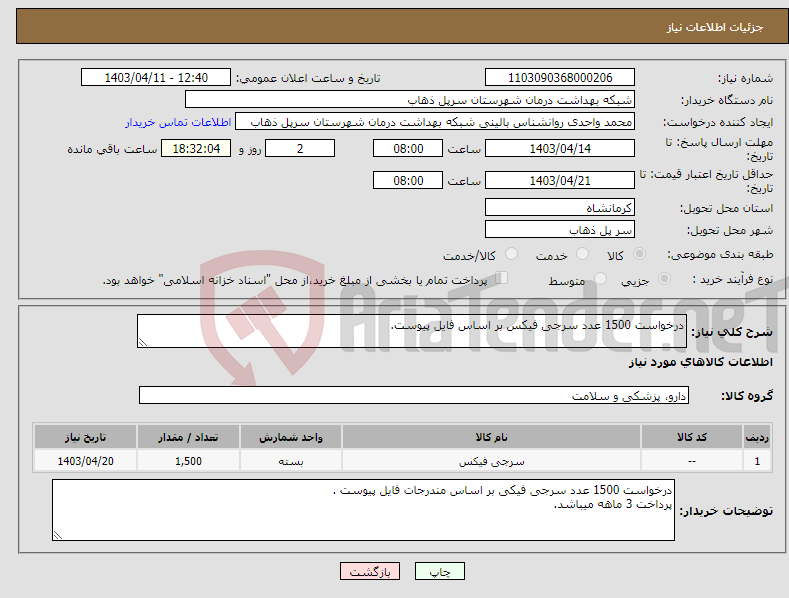789x598 pixels.
Task: Click the بازگشت (back) button
Action: (x=370, y=571)
